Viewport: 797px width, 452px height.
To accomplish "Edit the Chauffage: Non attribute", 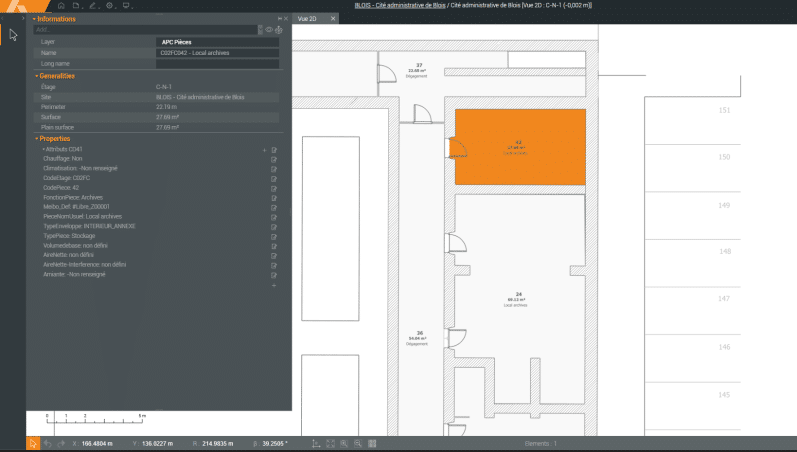I will coord(274,160).
